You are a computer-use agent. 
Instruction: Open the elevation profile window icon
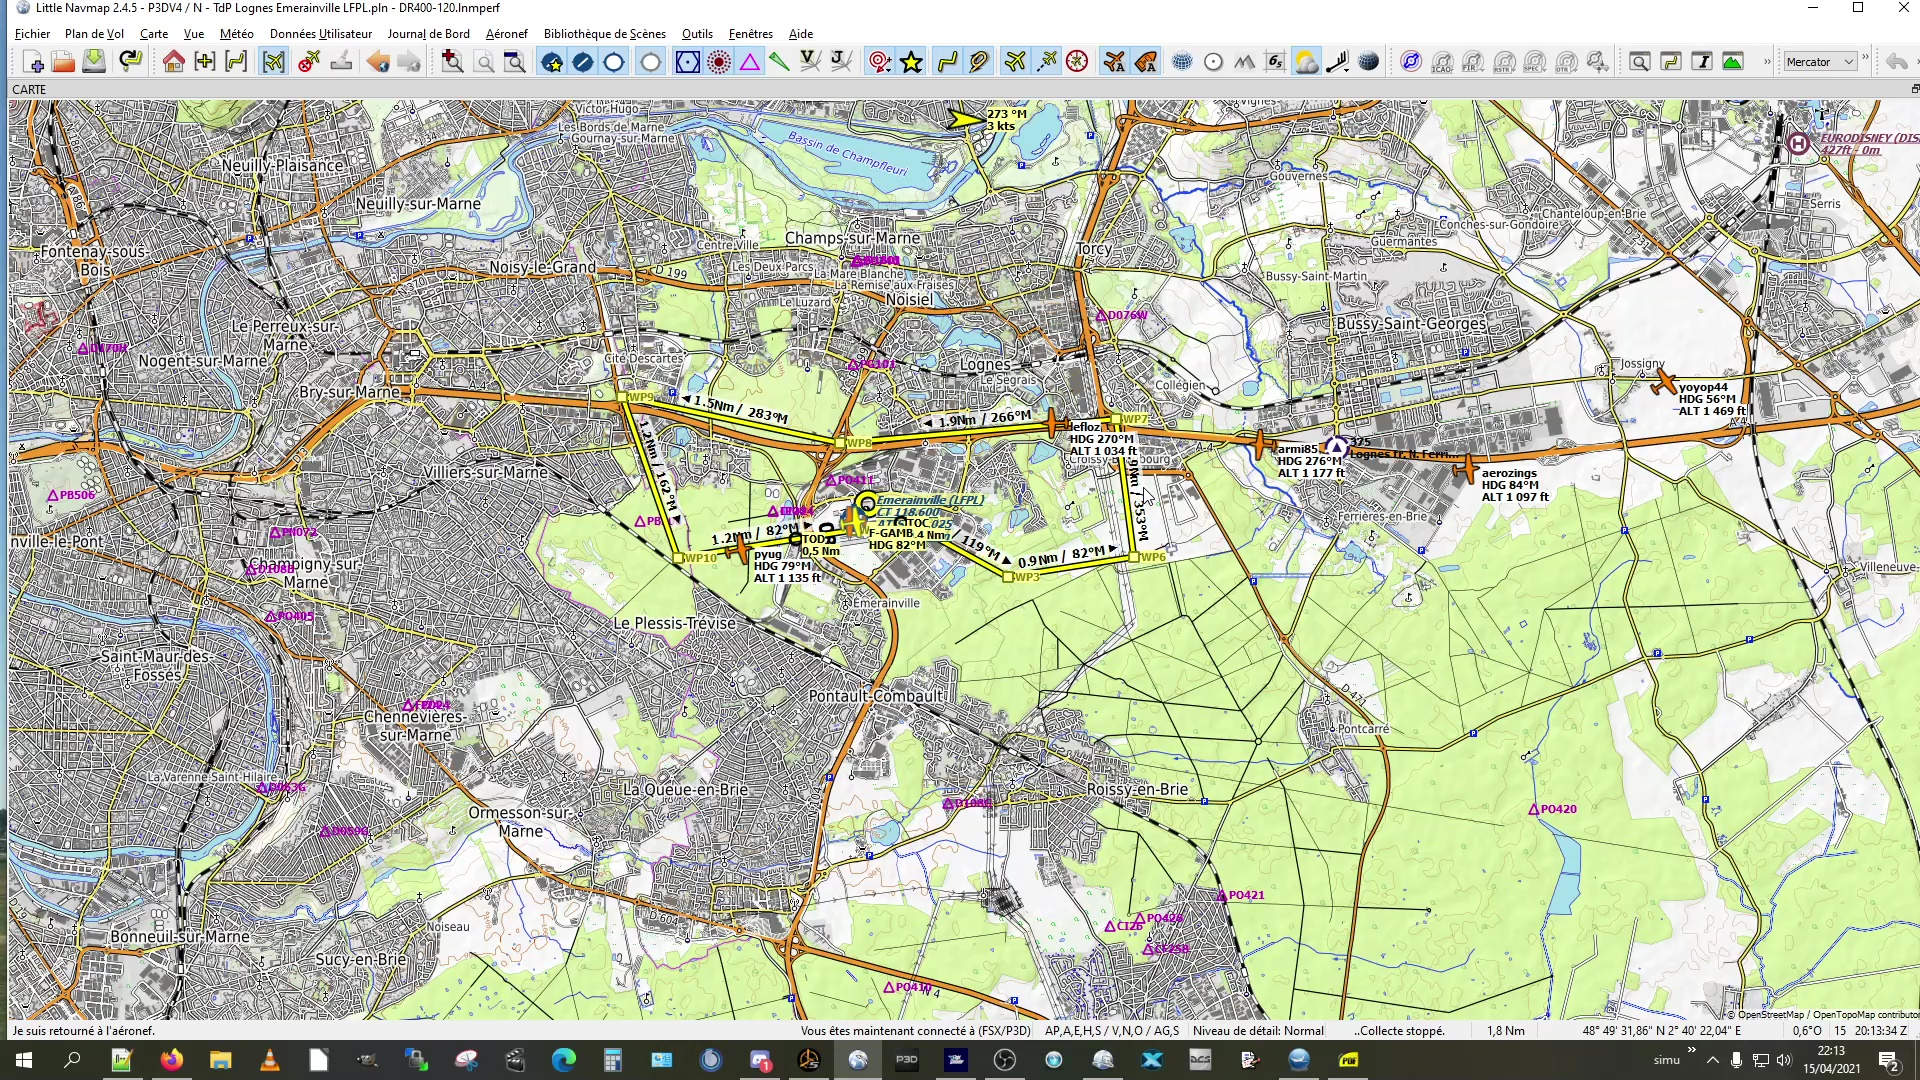click(x=1733, y=62)
